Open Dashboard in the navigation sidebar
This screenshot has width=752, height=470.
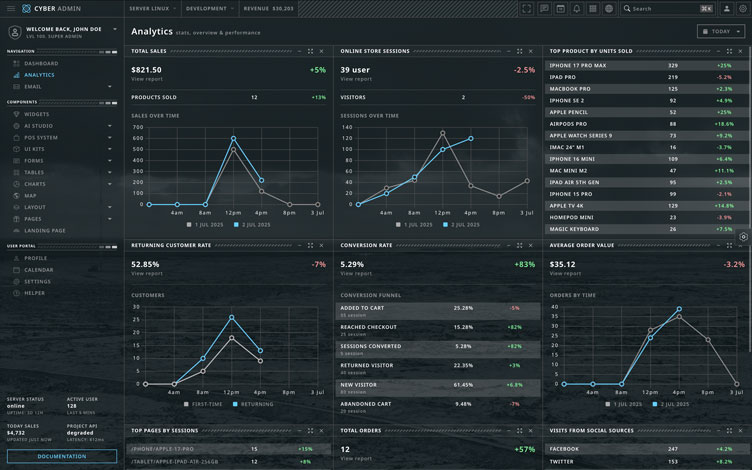(41, 63)
